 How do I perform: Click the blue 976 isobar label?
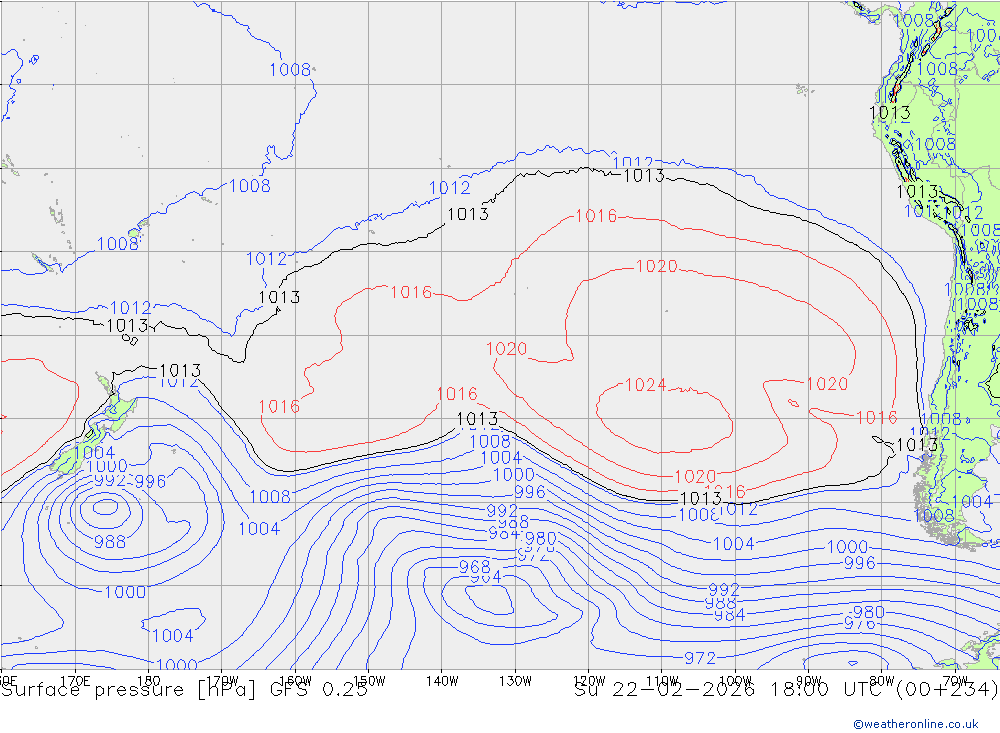click(860, 623)
